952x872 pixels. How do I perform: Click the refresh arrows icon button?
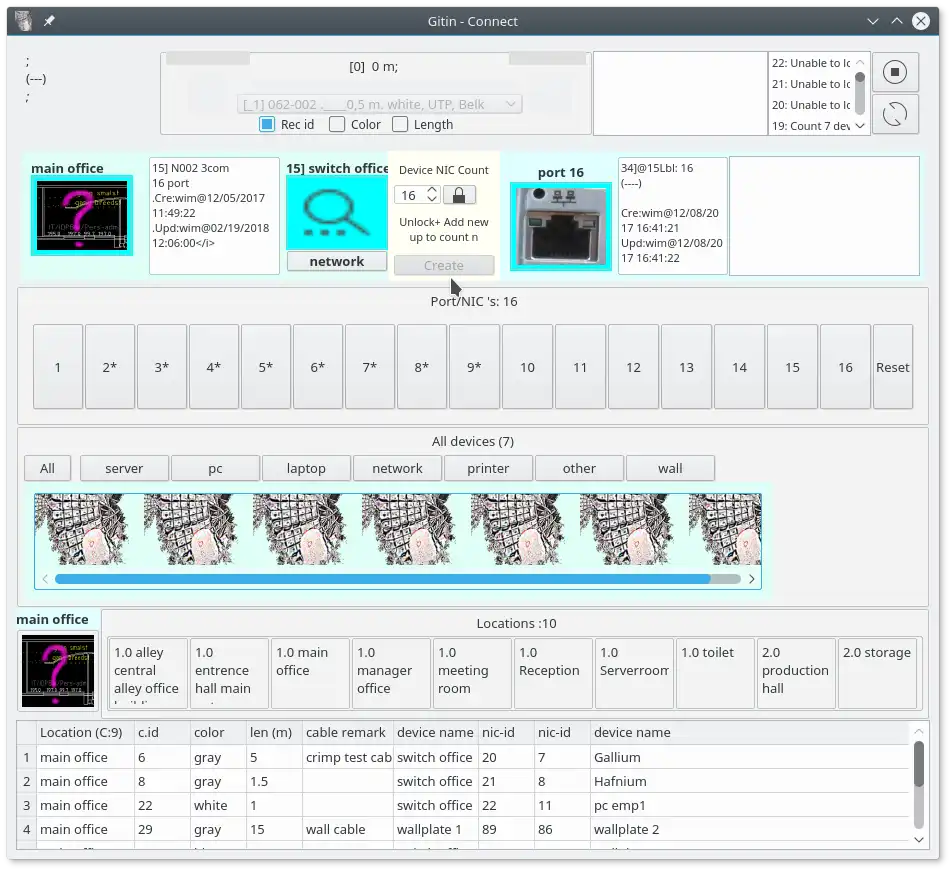click(895, 114)
